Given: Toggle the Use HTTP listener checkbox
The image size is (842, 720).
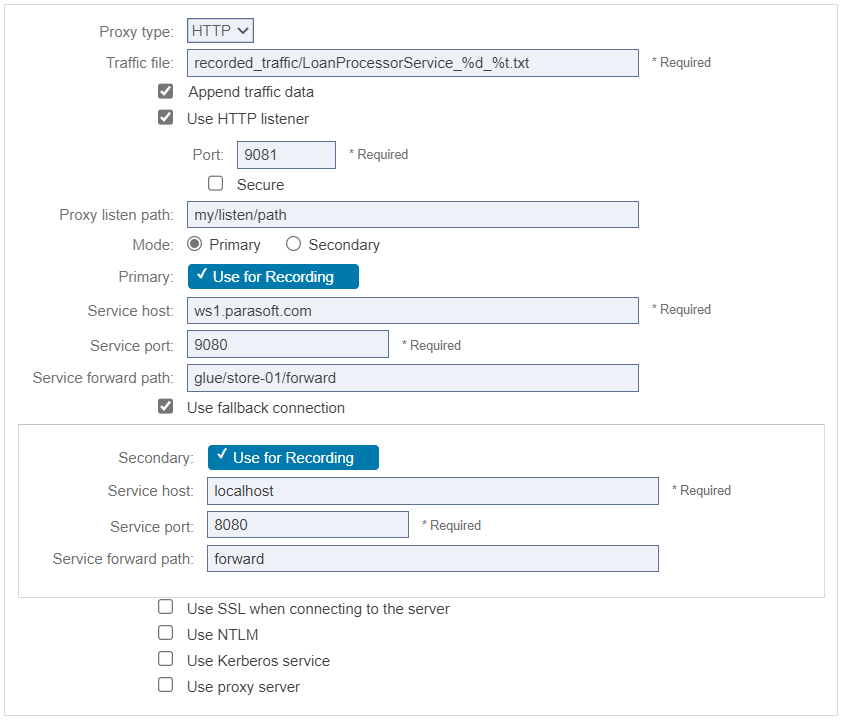Looking at the screenshot, I should point(165,117).
